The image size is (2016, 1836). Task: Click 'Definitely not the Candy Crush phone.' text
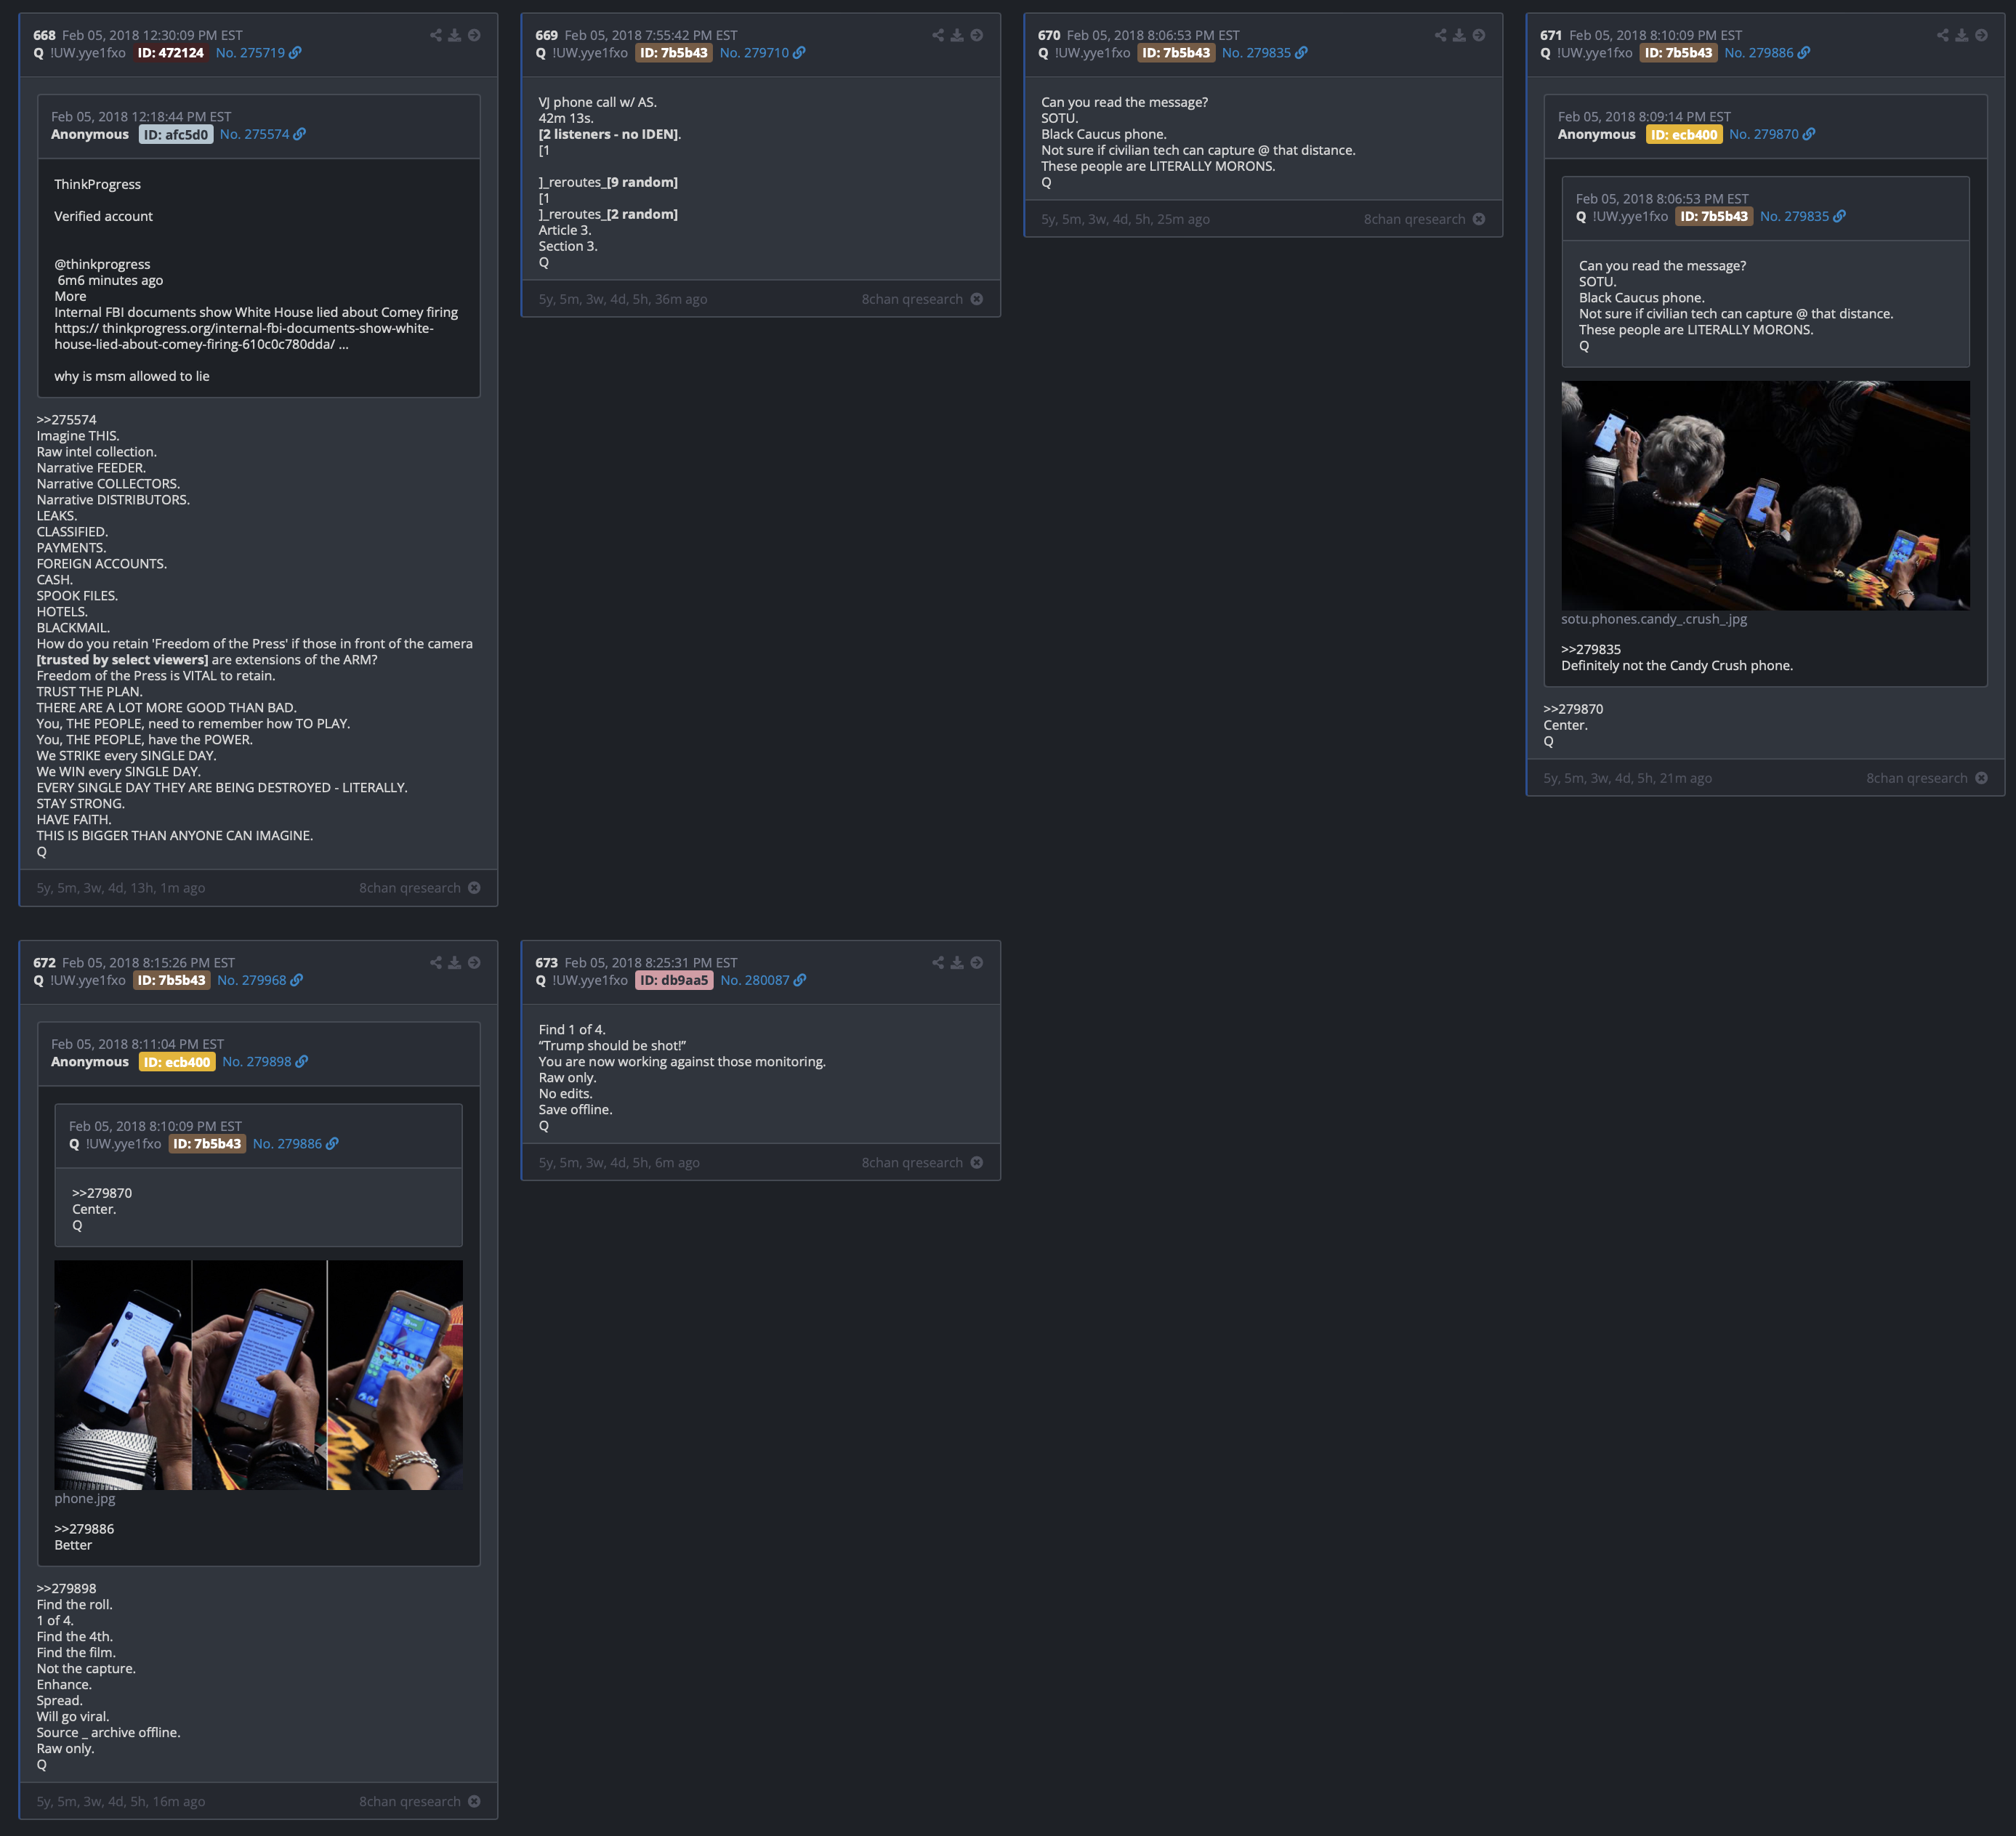pos(1677,665)
